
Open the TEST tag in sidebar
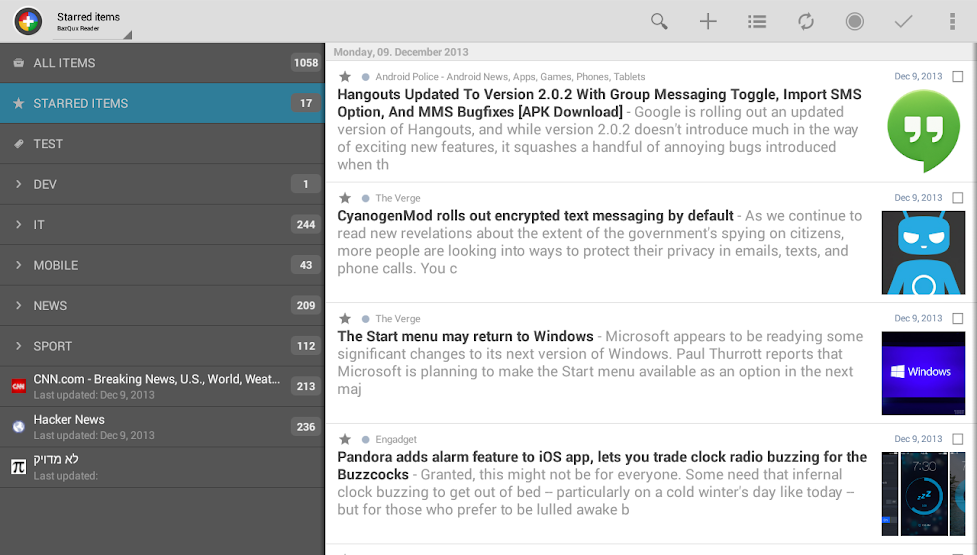point(48,144)
